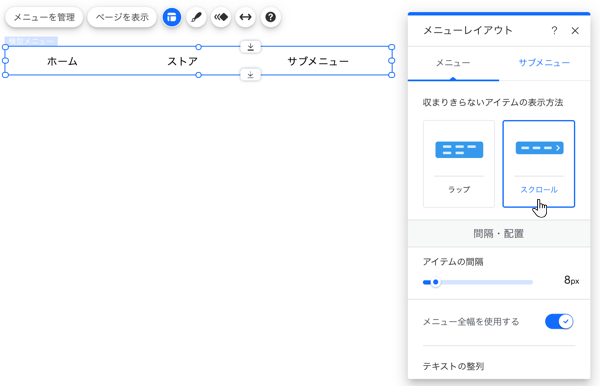Image resolution: width=600 pixels, height=386 pixels.
Task: Open the Animation diamond icon
Action: 221,17
